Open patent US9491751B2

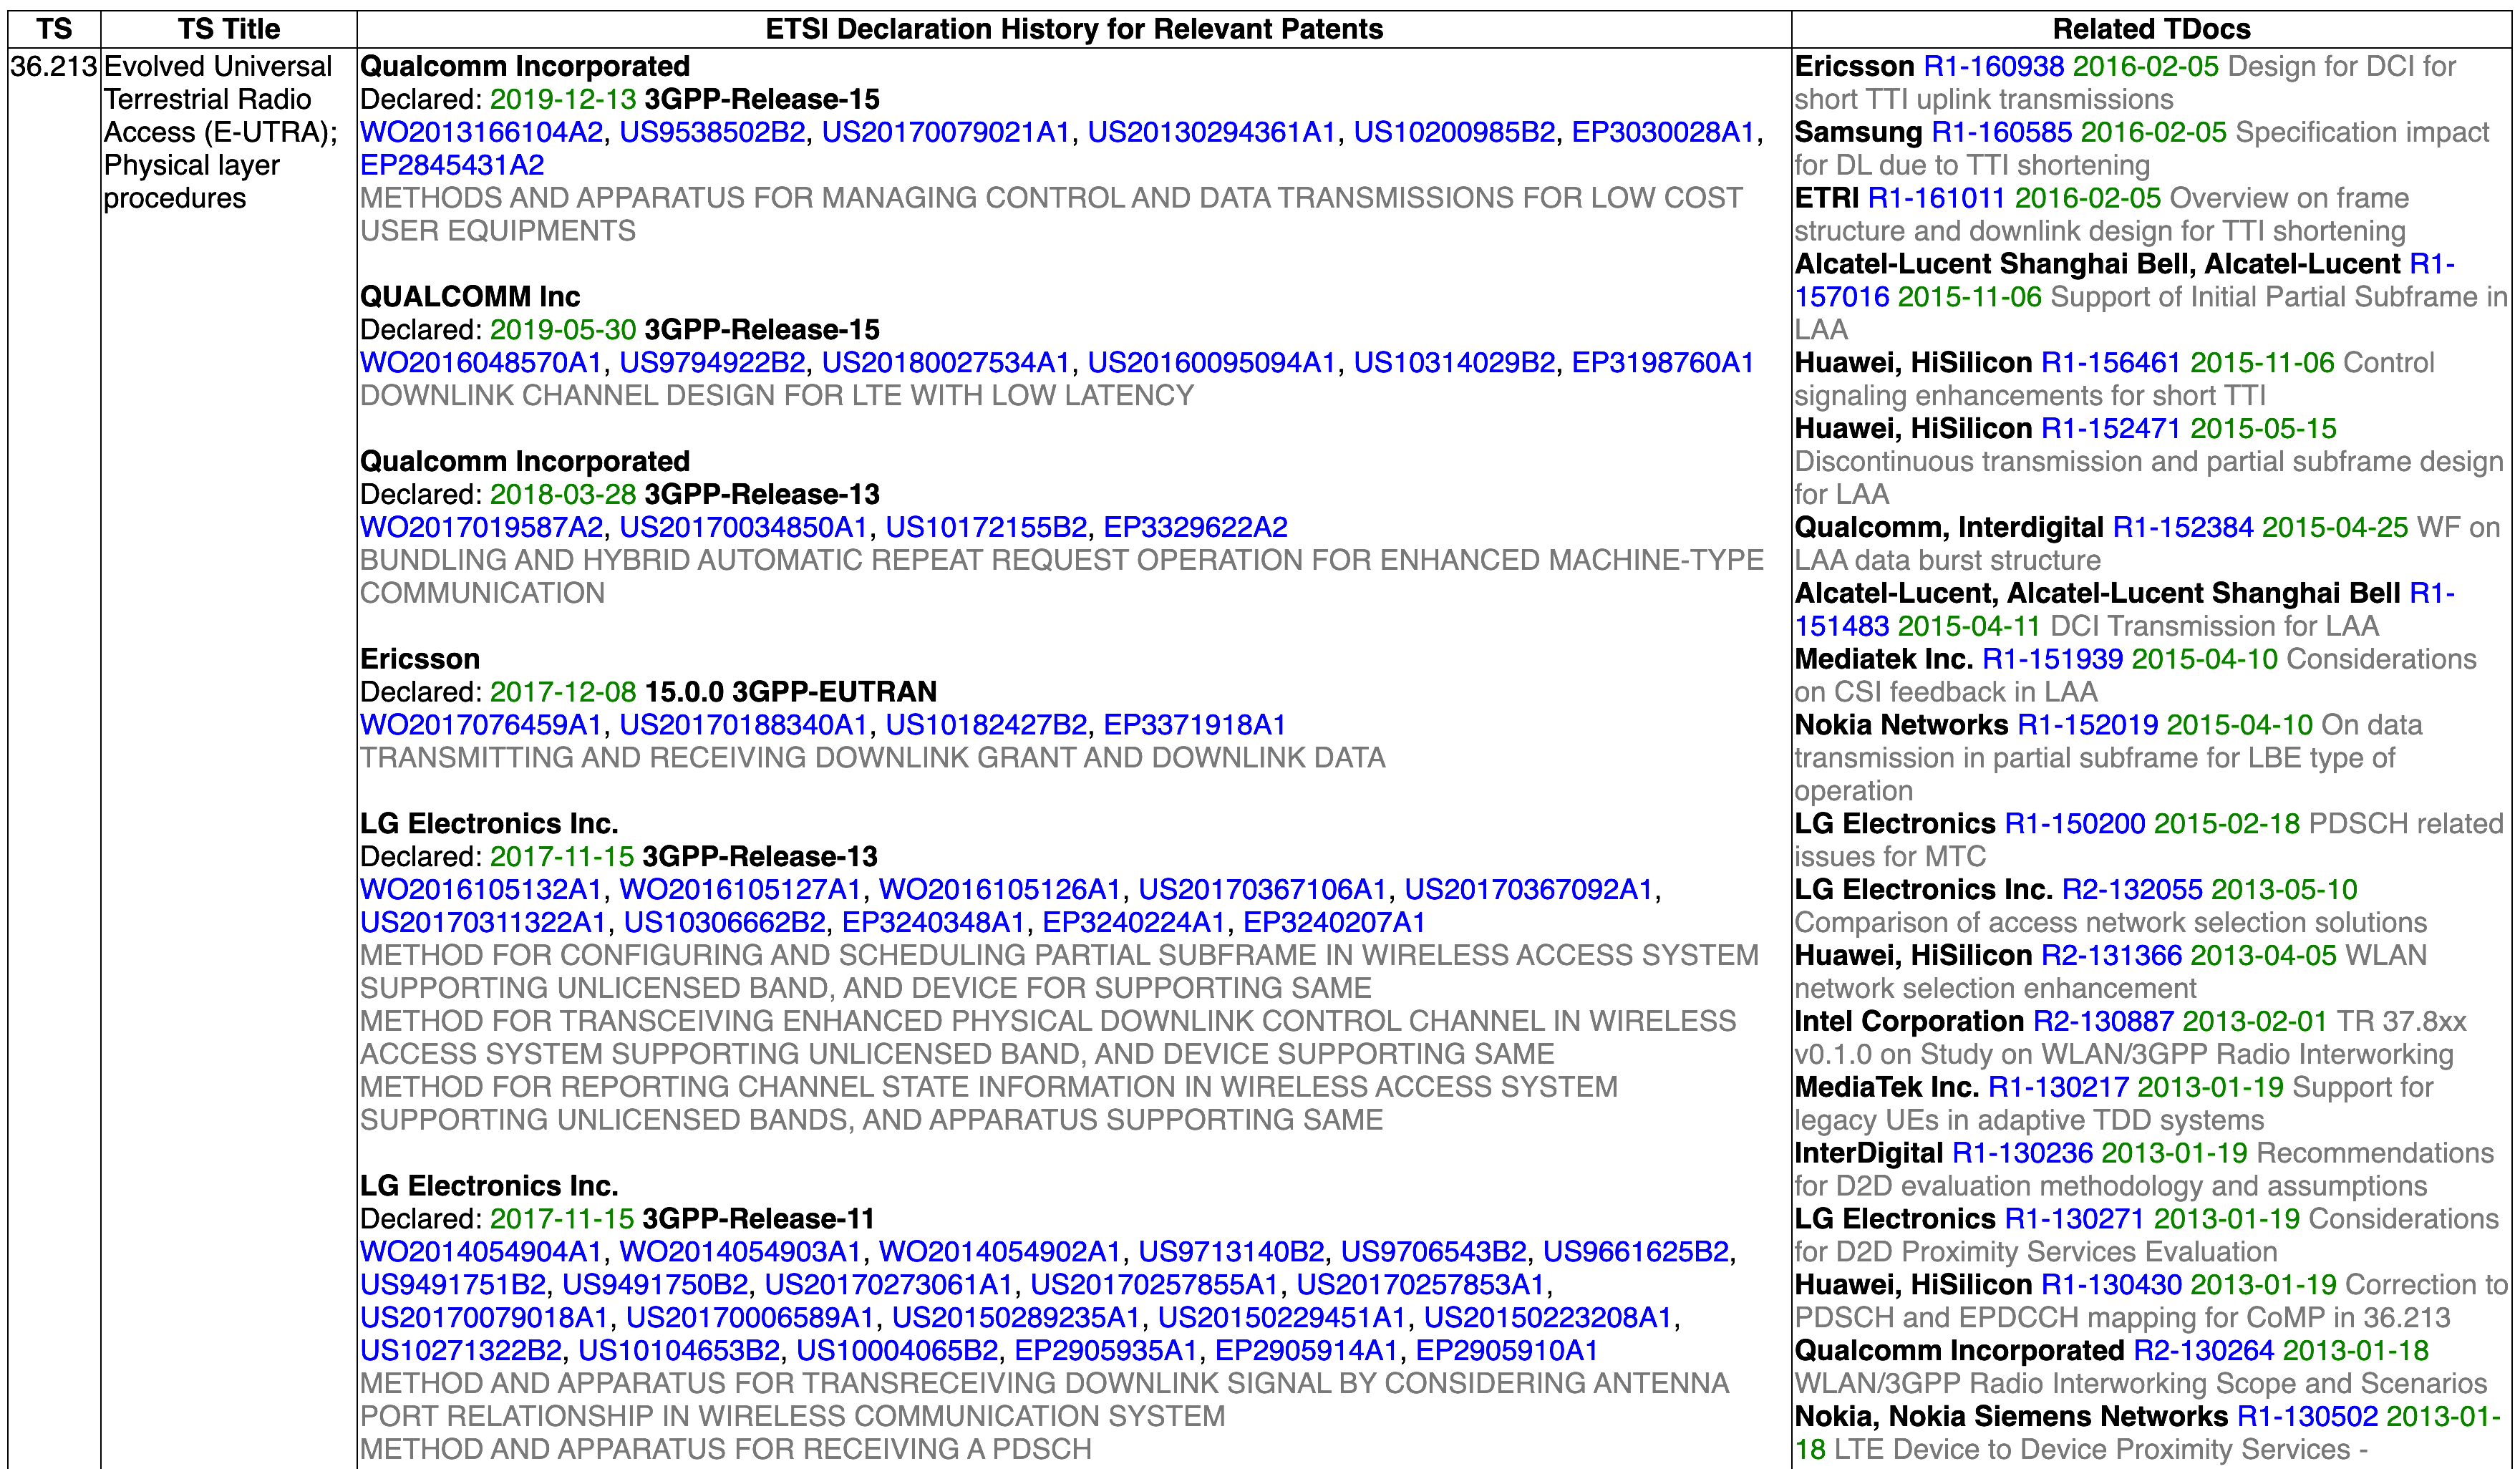(x=453, y=1285)
